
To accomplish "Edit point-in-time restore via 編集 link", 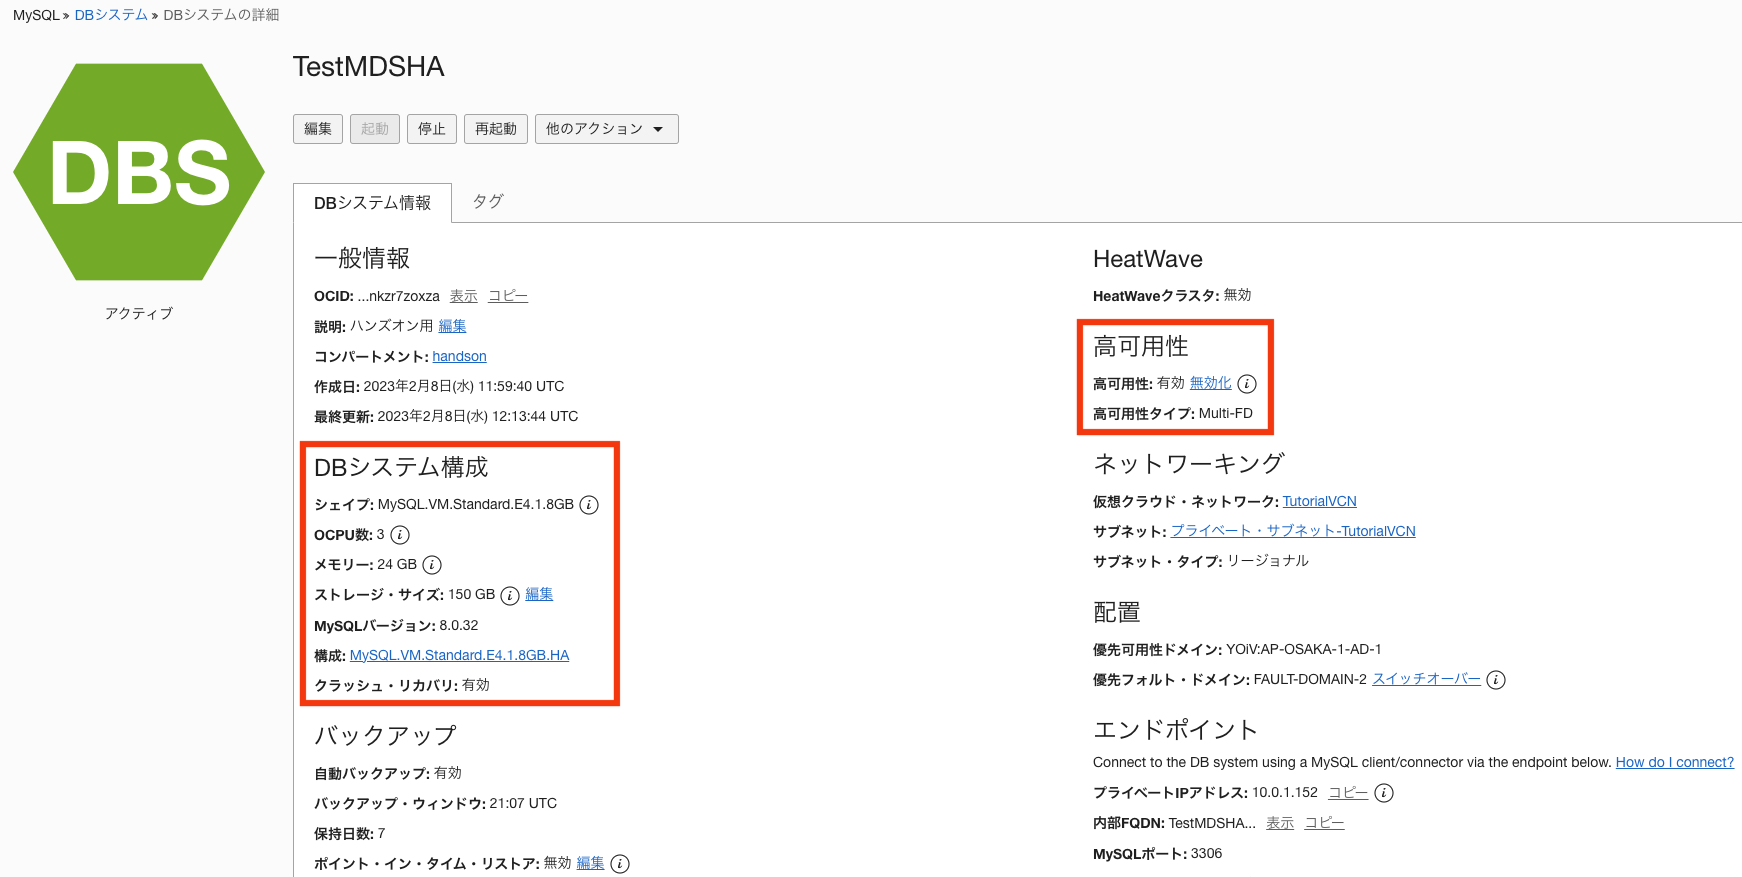I will (591, 863).
